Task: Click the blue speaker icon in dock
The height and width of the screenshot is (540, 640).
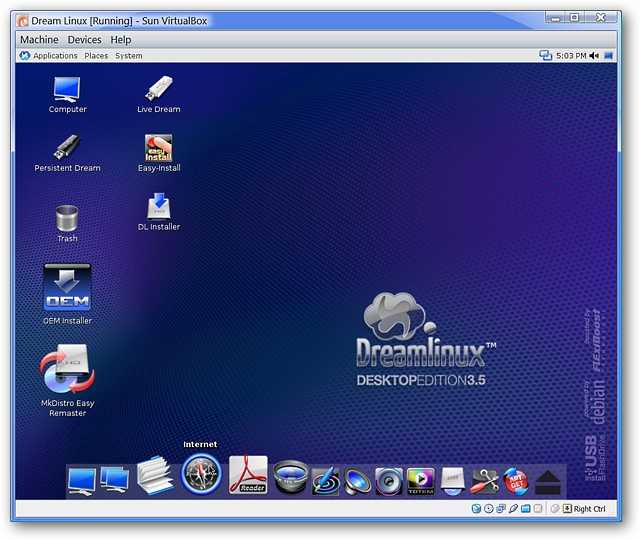Action: click(x=357, y=482)
